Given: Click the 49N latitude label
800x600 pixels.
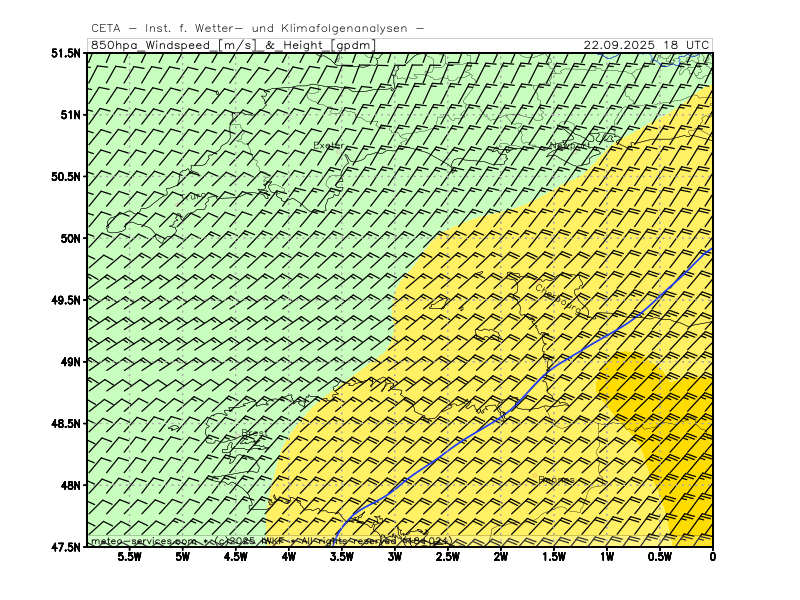Looking at the screenshot, I should (x=70, y=362).
